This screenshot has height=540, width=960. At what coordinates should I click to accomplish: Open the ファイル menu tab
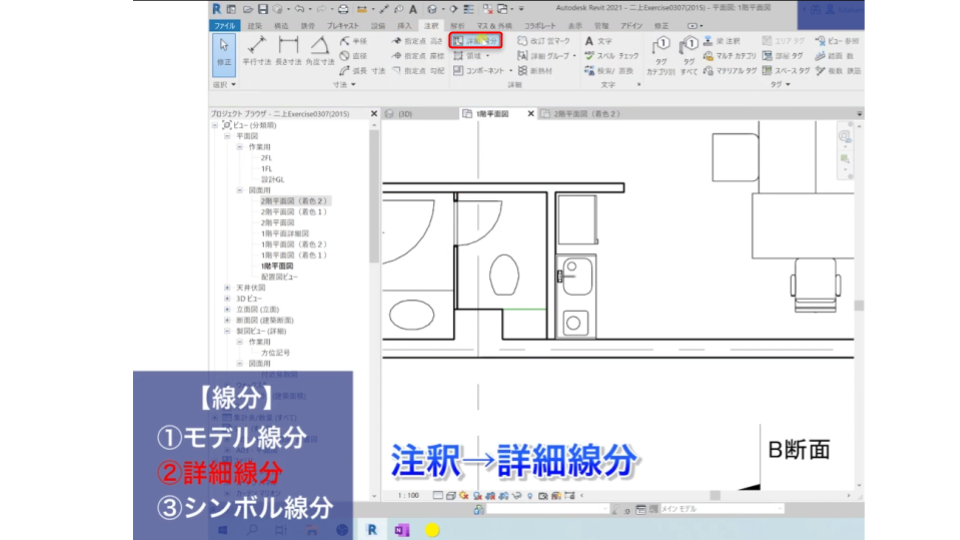(225, 24)
